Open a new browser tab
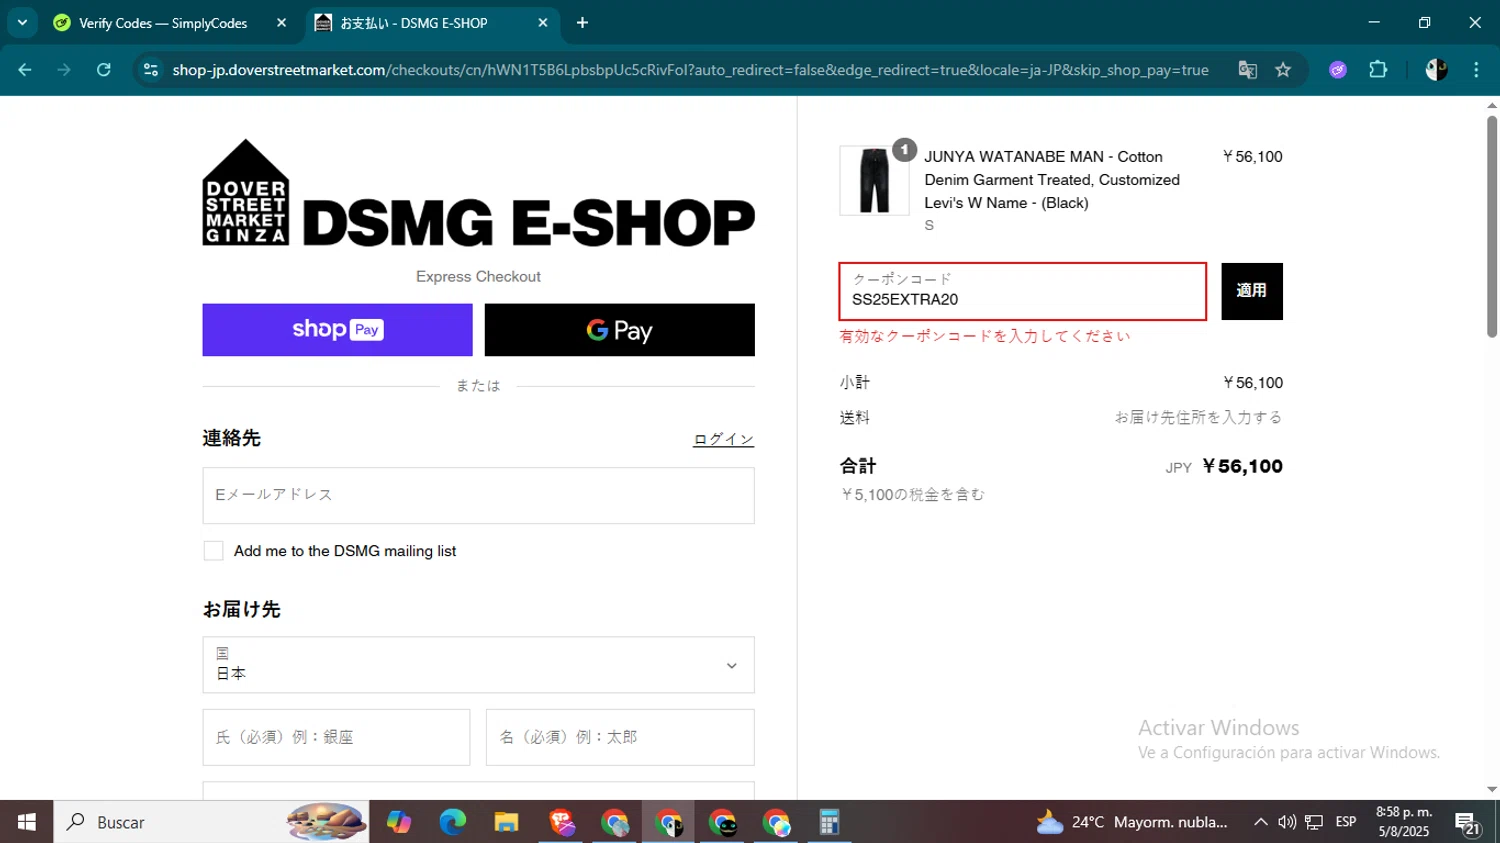Viewport: 1500px width, 843px height. tap(583, 23)
